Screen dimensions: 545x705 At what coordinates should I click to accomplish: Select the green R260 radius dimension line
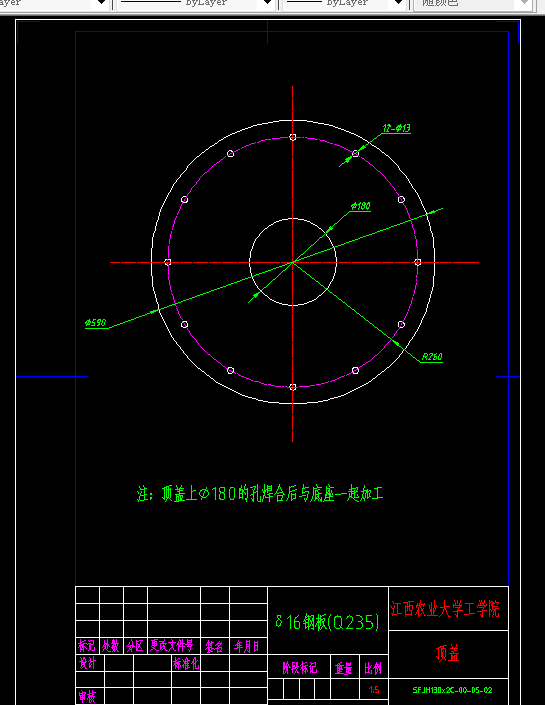pyautogui.click(x=345, y=303)
